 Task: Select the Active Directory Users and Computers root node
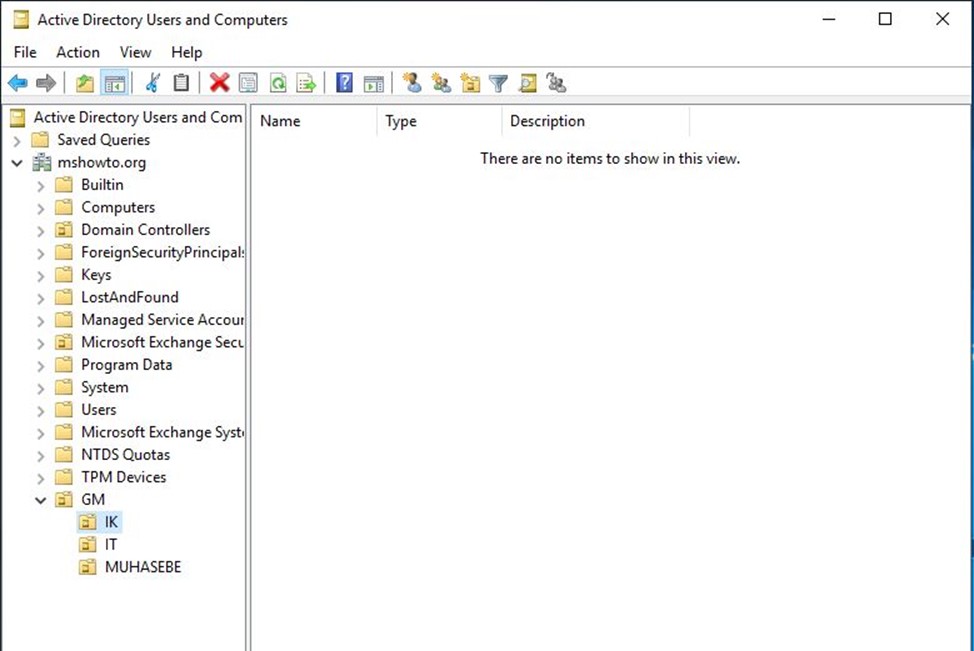tap(137, 117)
